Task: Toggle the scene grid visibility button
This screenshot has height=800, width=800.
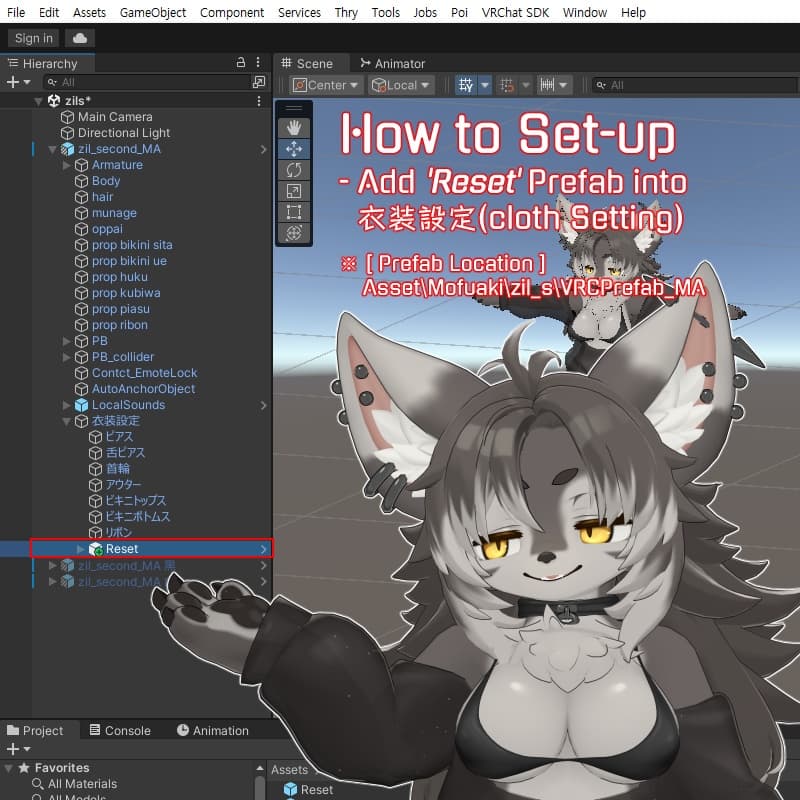Action: point(466,85)
